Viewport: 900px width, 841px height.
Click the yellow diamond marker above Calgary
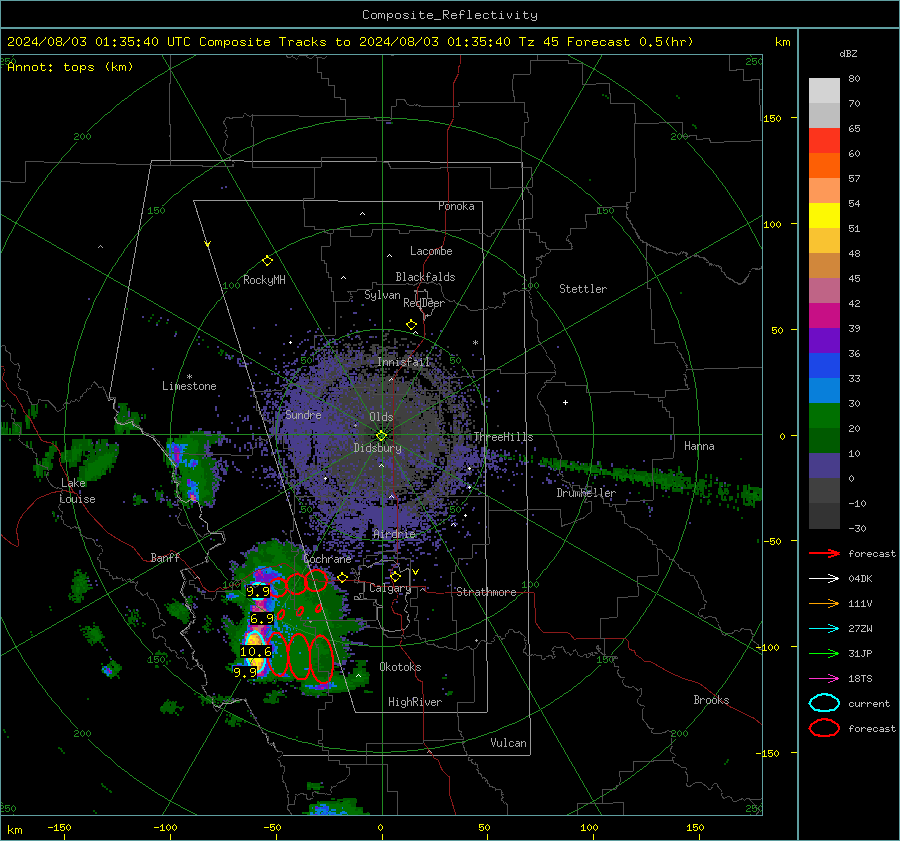click(x=395, y=576)
